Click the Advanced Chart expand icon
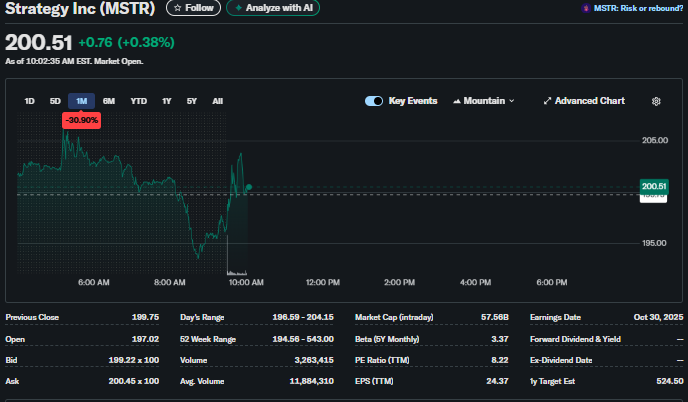Screen dimensions: 688x402 click(x=547, y=101)
